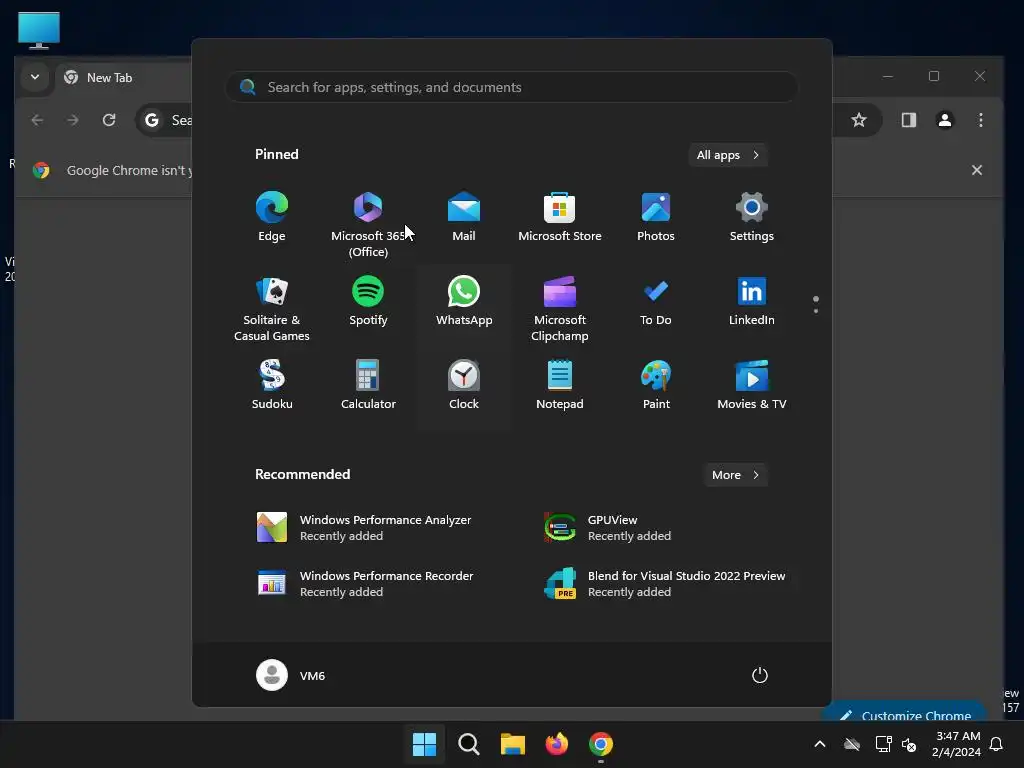This screenshot has width=1024, height=768.
Task: Open the notifications bell
Action: point(997,744)
